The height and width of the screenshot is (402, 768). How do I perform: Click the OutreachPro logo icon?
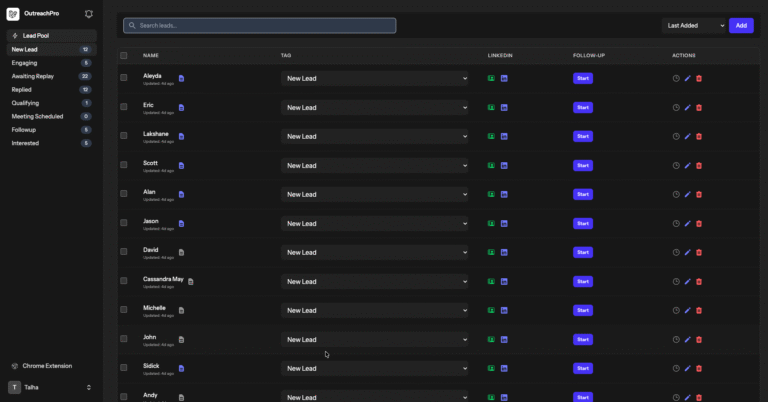[x=13, y=14]
